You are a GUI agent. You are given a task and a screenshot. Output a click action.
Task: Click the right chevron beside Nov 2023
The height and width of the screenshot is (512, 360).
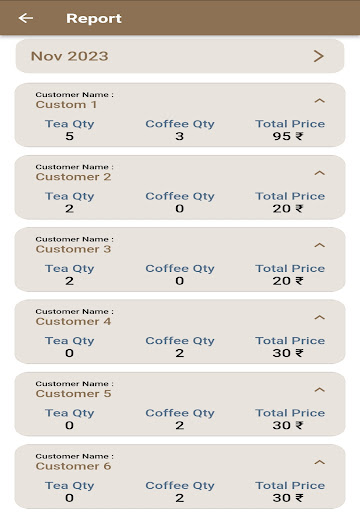[x=319, y=56]
